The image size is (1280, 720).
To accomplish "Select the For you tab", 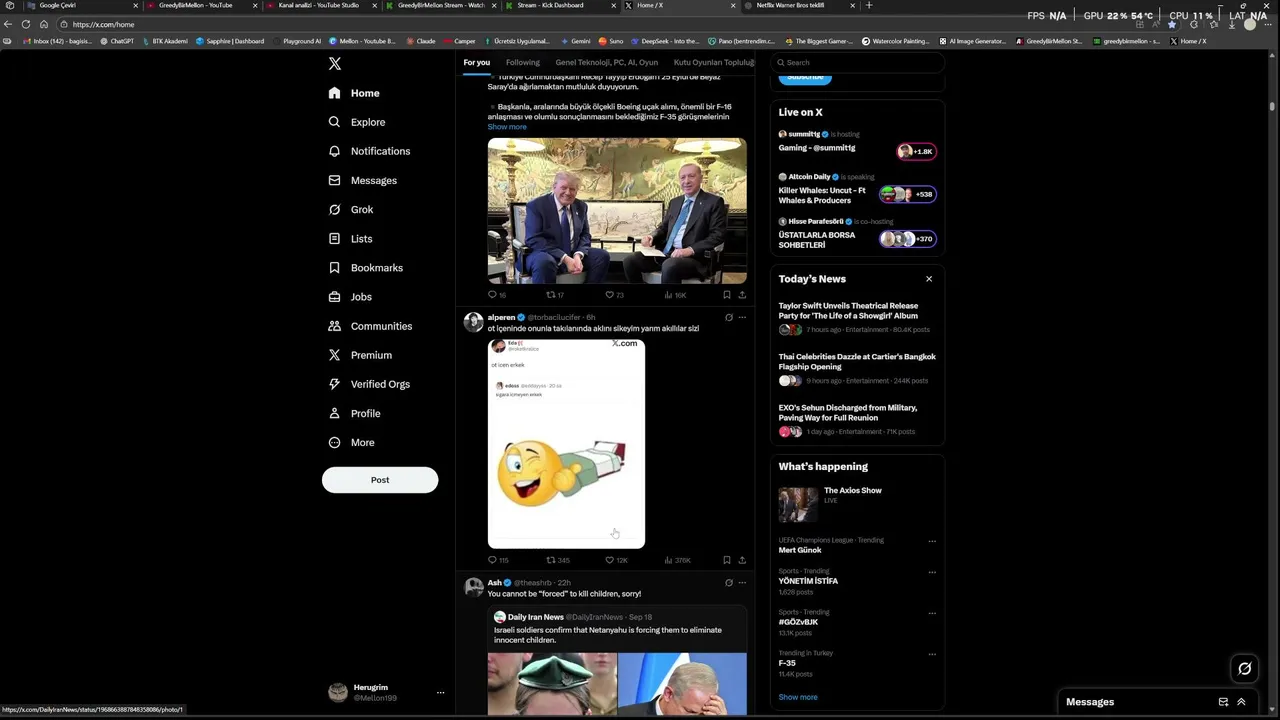I will point(477,62).
